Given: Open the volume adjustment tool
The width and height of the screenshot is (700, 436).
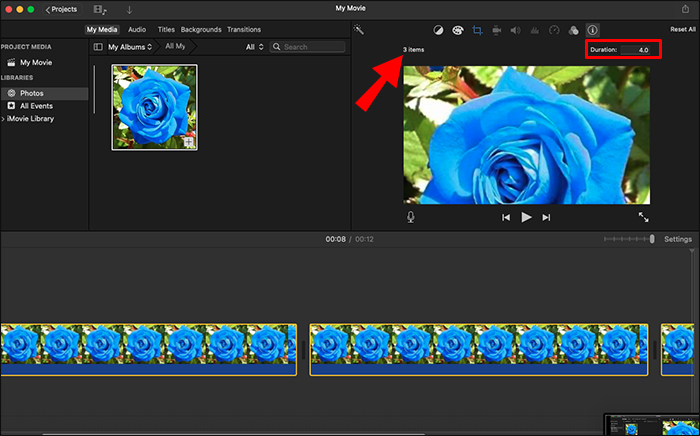Looking at the screenshot, I should pyautogui.click(x=516, y=30).
